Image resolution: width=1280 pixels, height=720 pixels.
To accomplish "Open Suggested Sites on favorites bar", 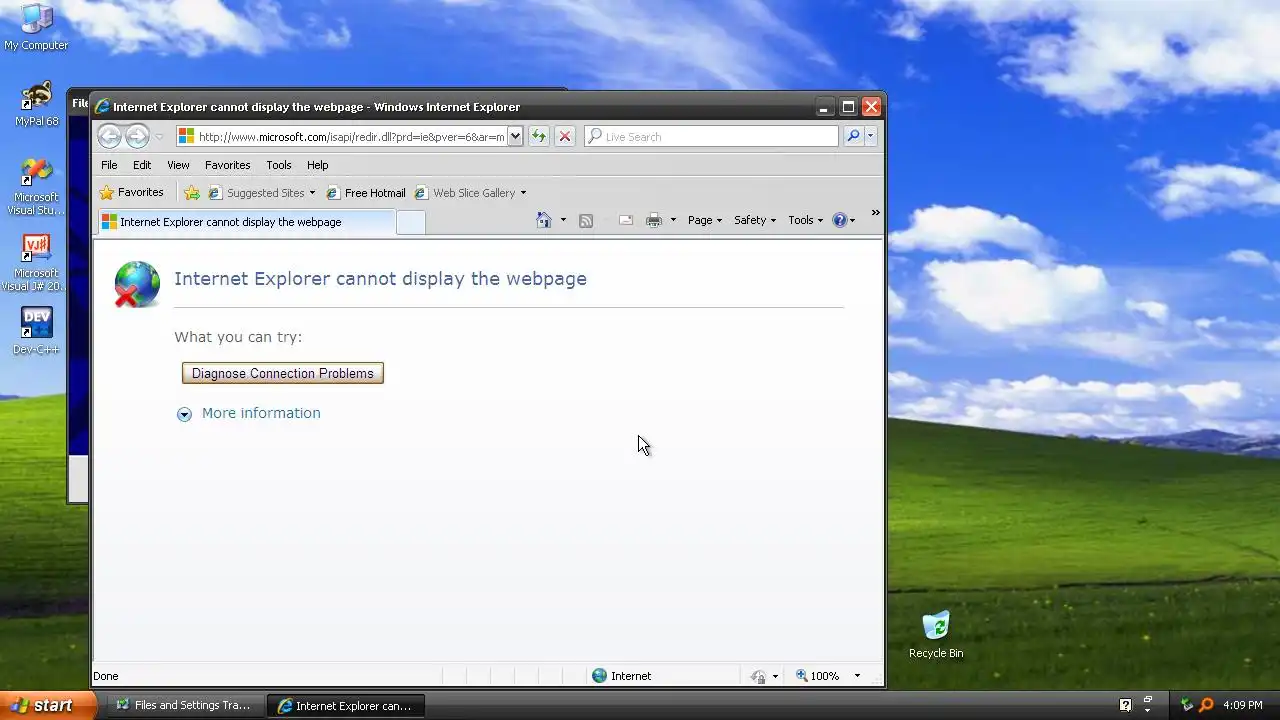I will click(261, 193).
